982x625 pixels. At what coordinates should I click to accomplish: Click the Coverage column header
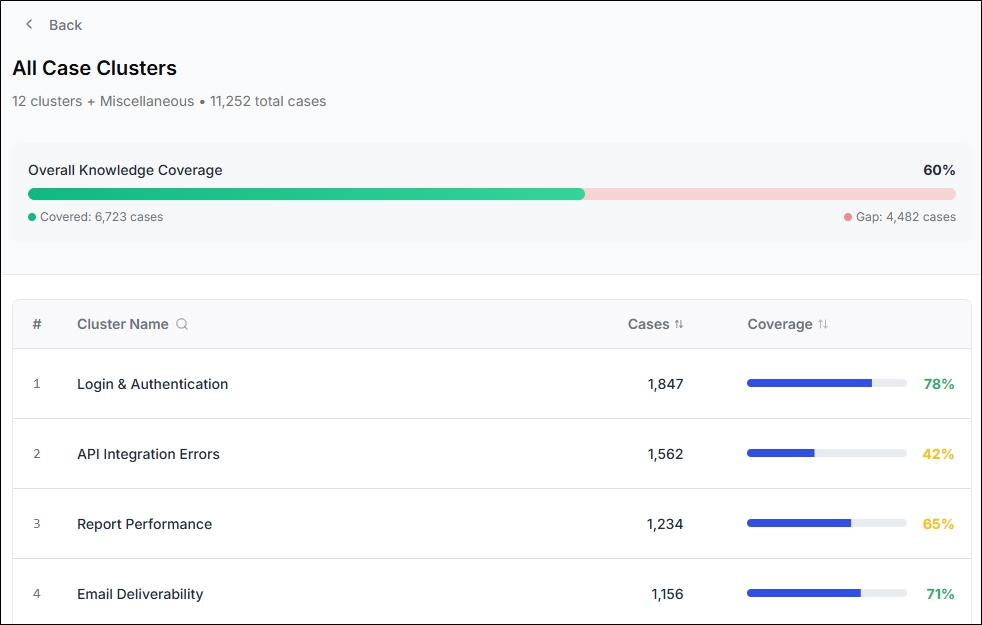tap(780, 324)
